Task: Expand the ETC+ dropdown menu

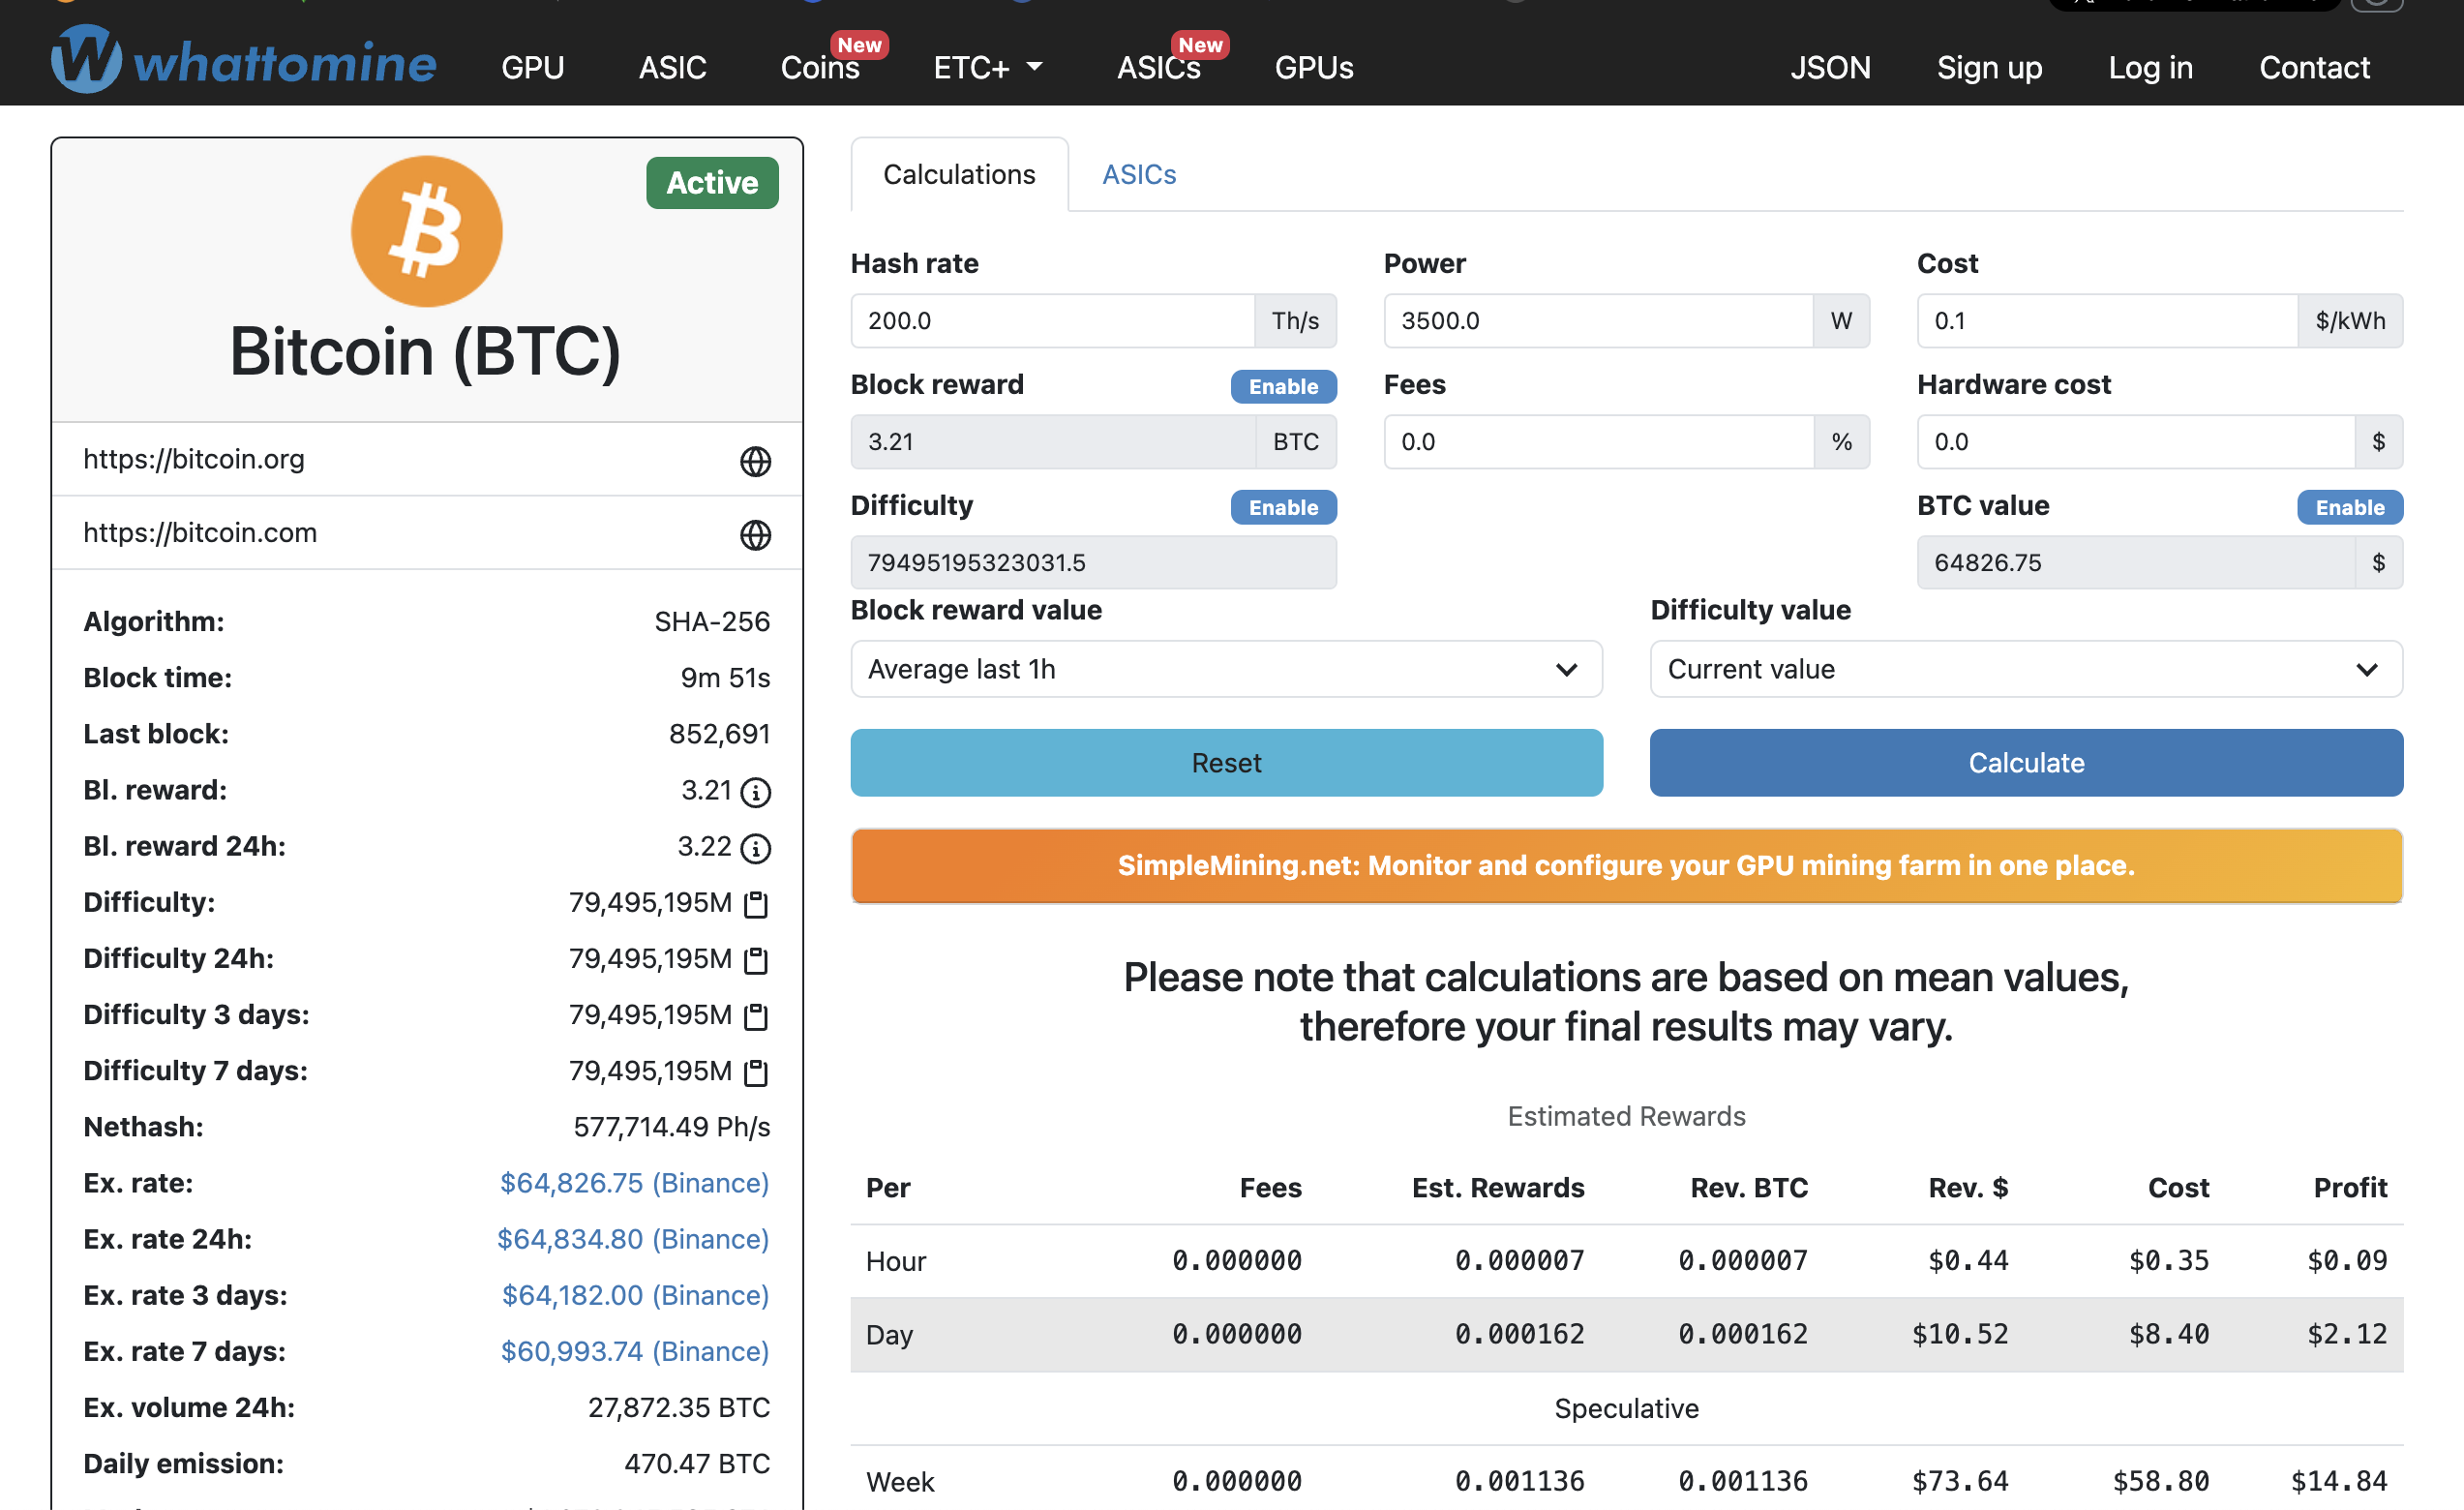Action: (x=988, y=67)
